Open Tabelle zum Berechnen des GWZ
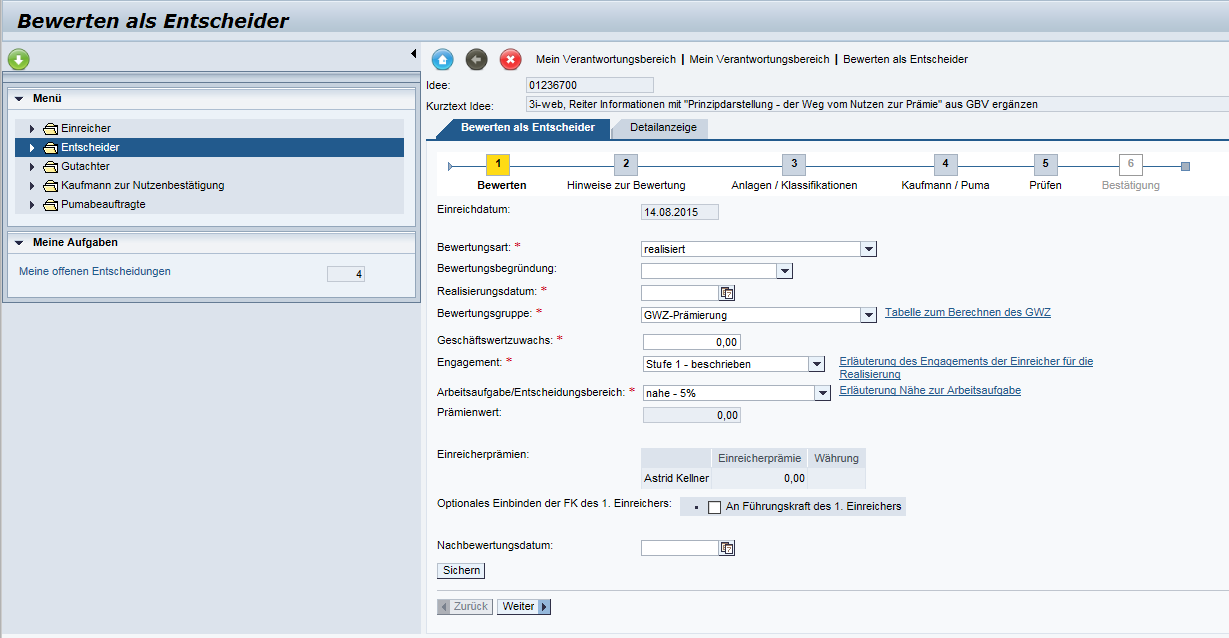Image resolution: width=1229 pixels, height=638 pixels. [x=967, y=312]
